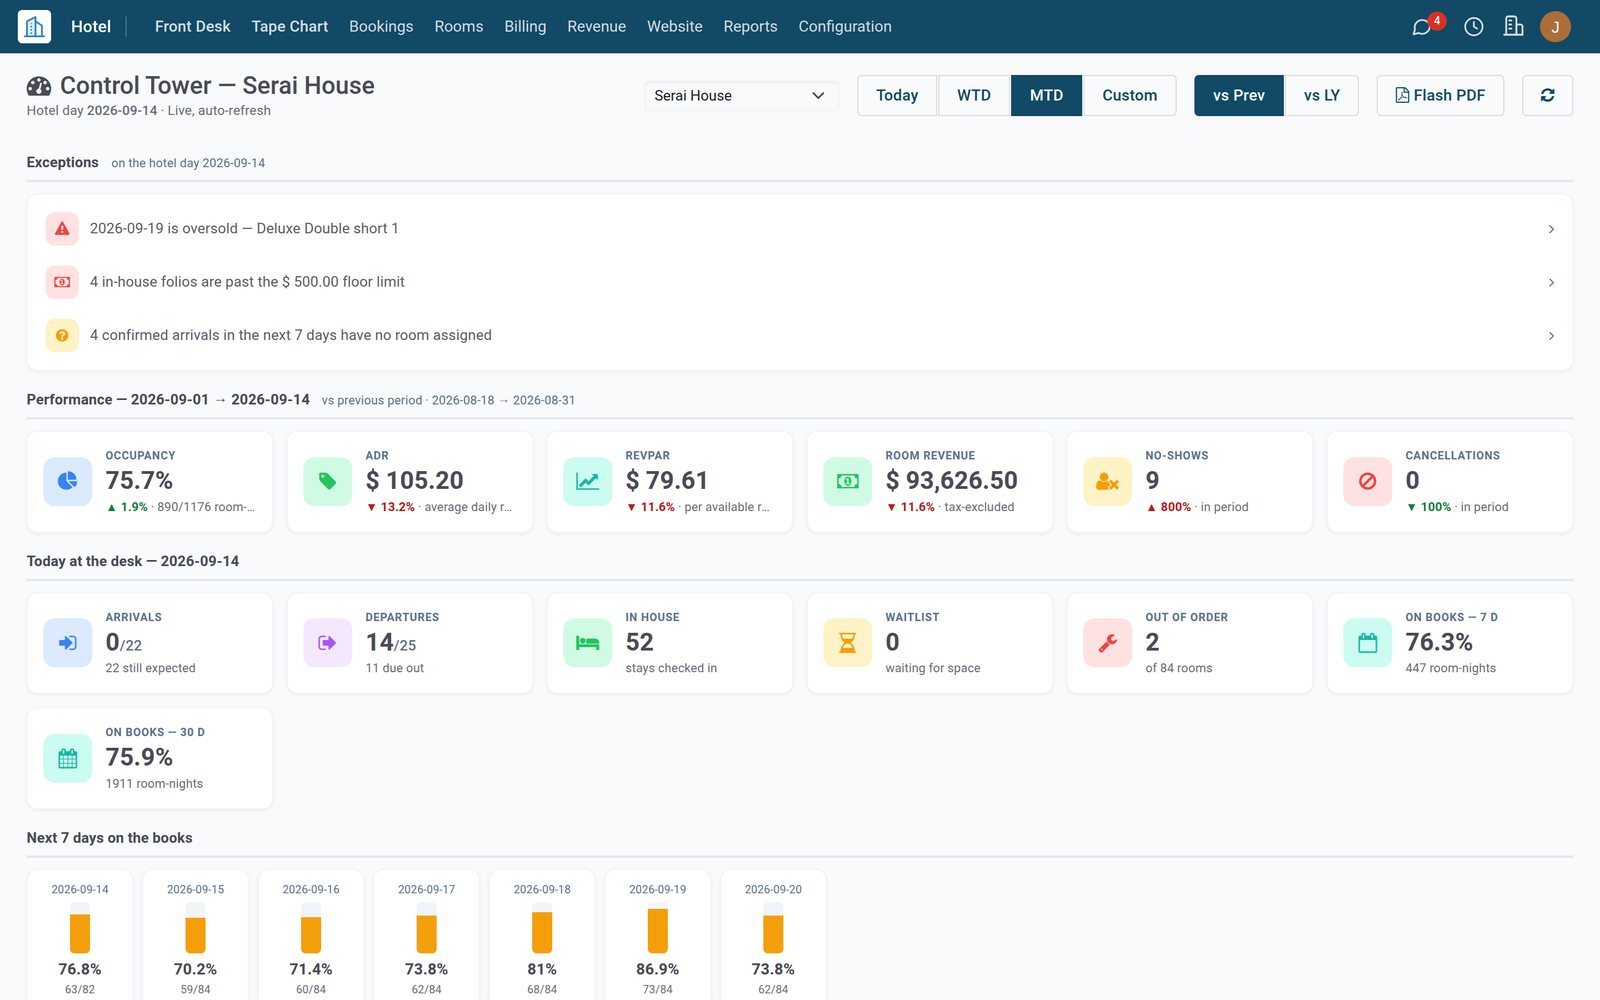The width and height of the screenshot is (1600, 1000).
Task: Expand the oversold exception row chevron
Action: [x=1551, y=229]
